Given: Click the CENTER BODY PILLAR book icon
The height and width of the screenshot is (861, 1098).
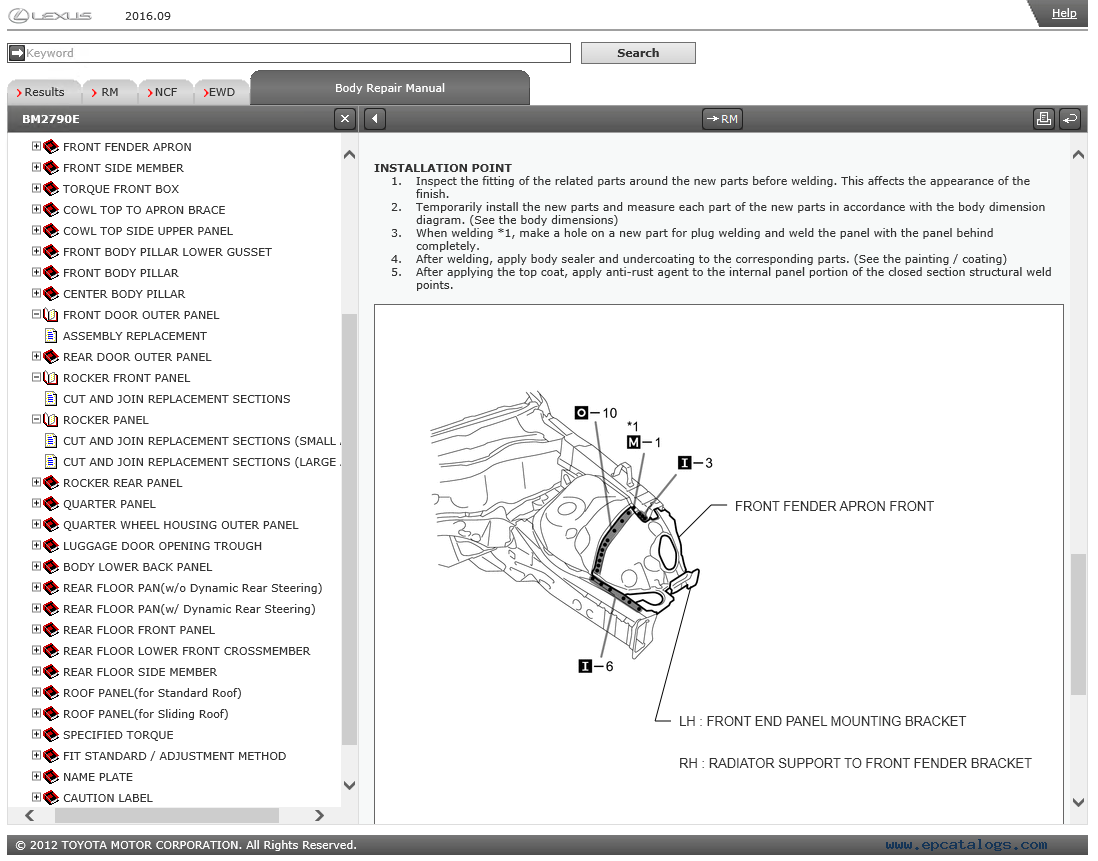Looking at the screenshot, I should coord(50,294).
